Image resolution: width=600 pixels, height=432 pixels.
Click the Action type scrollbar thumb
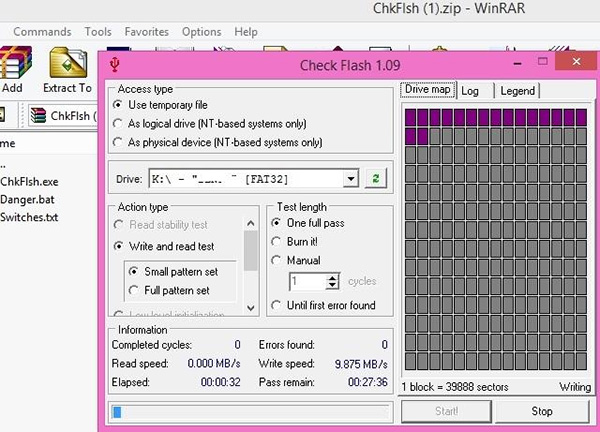(x=251, y=251)
